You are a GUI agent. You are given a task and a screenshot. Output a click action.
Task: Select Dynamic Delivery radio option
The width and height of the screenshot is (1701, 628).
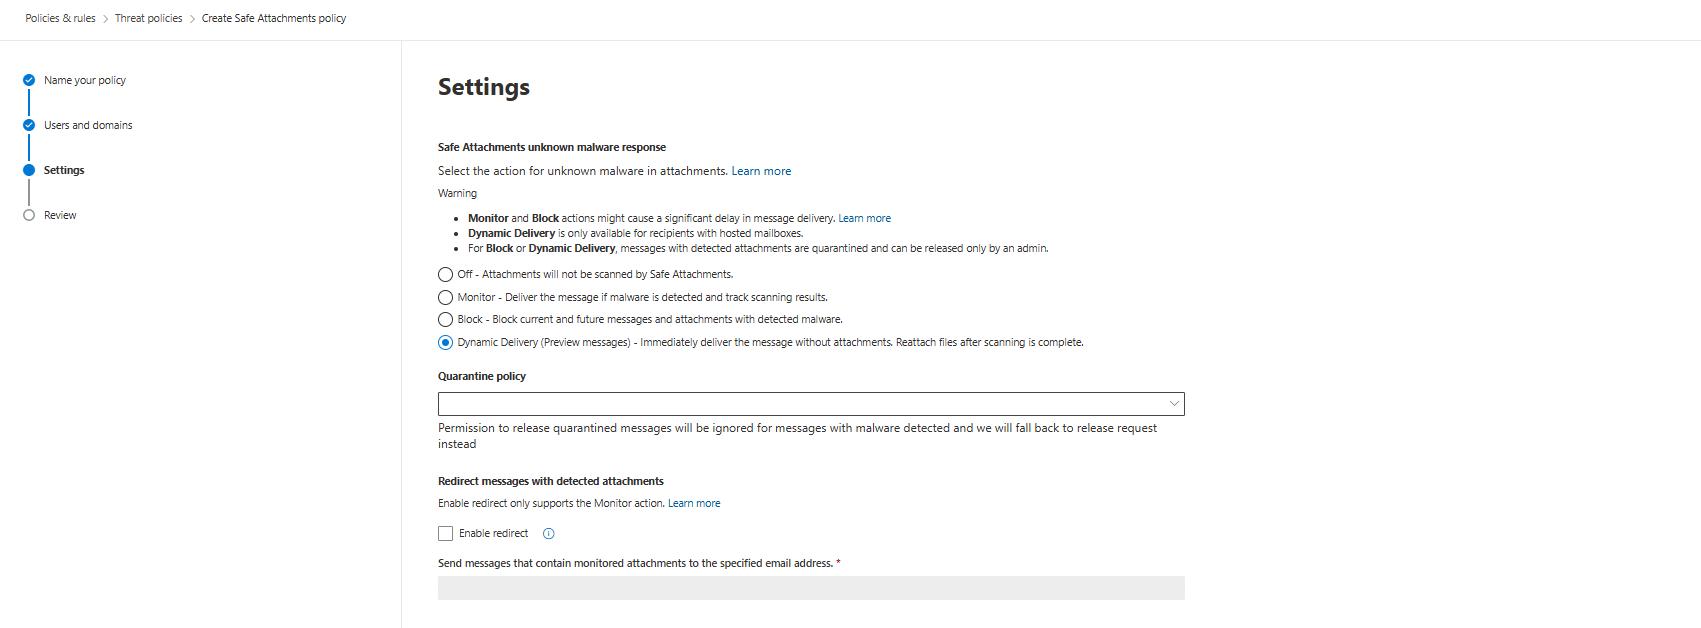coord(446,342)
